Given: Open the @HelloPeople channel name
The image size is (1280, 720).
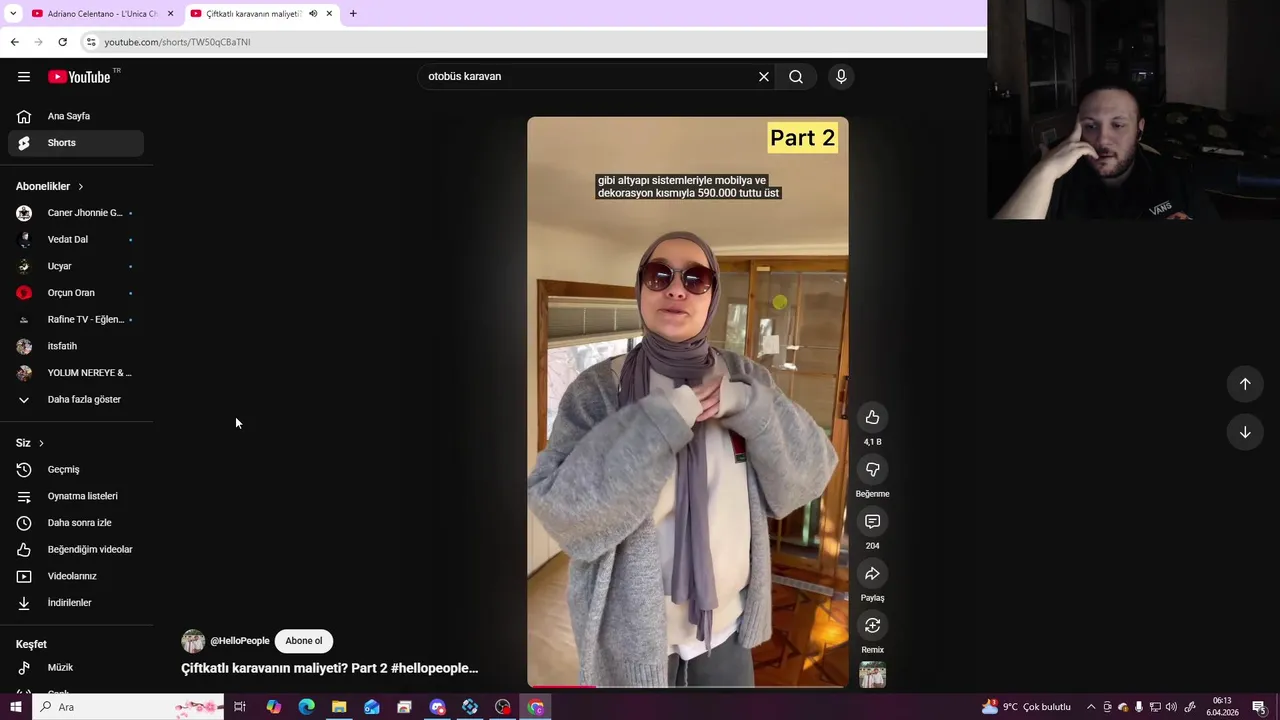Looking at the screenshot, I should click(240, 641).
